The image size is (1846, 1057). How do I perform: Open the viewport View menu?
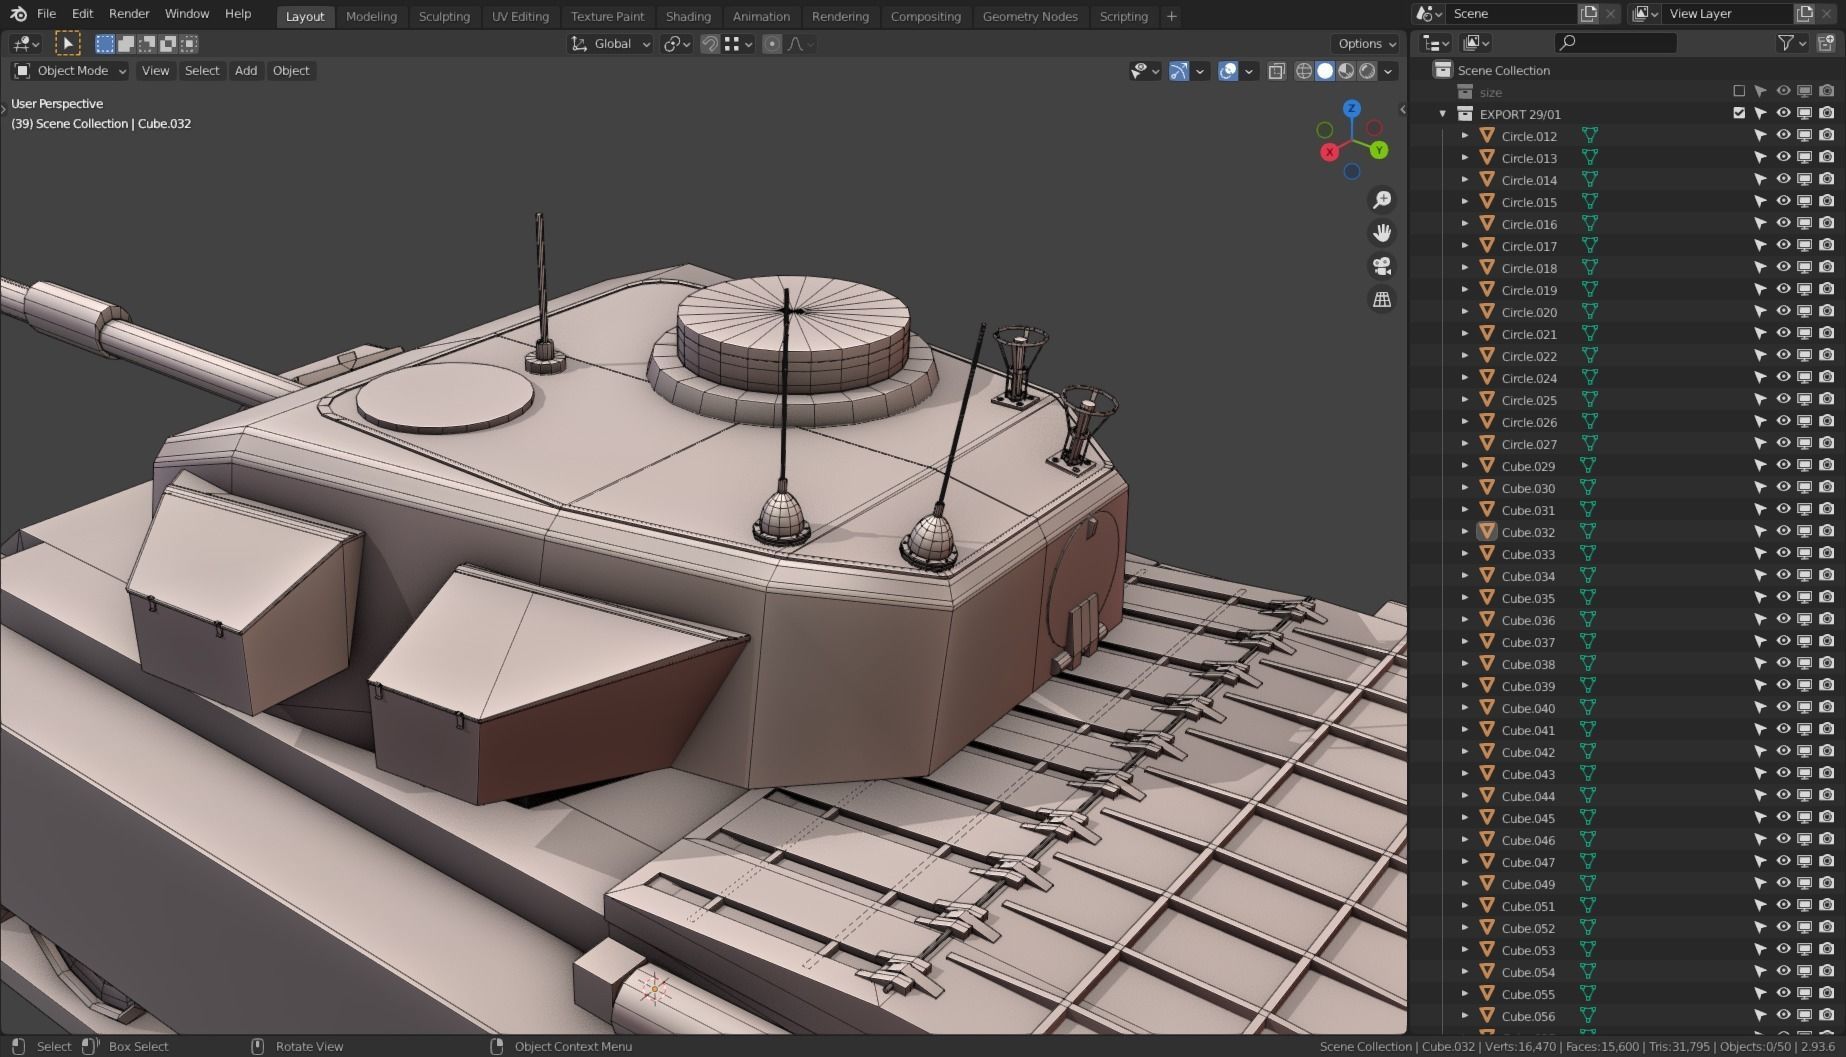(155, 71)
